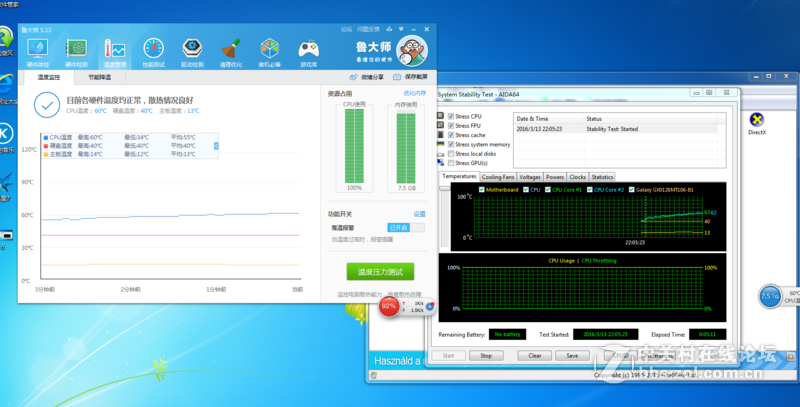This screenshot has height=407, width=800.
Task: Open Lu Master title bar dropdown menu
Action: pos(402,29)
